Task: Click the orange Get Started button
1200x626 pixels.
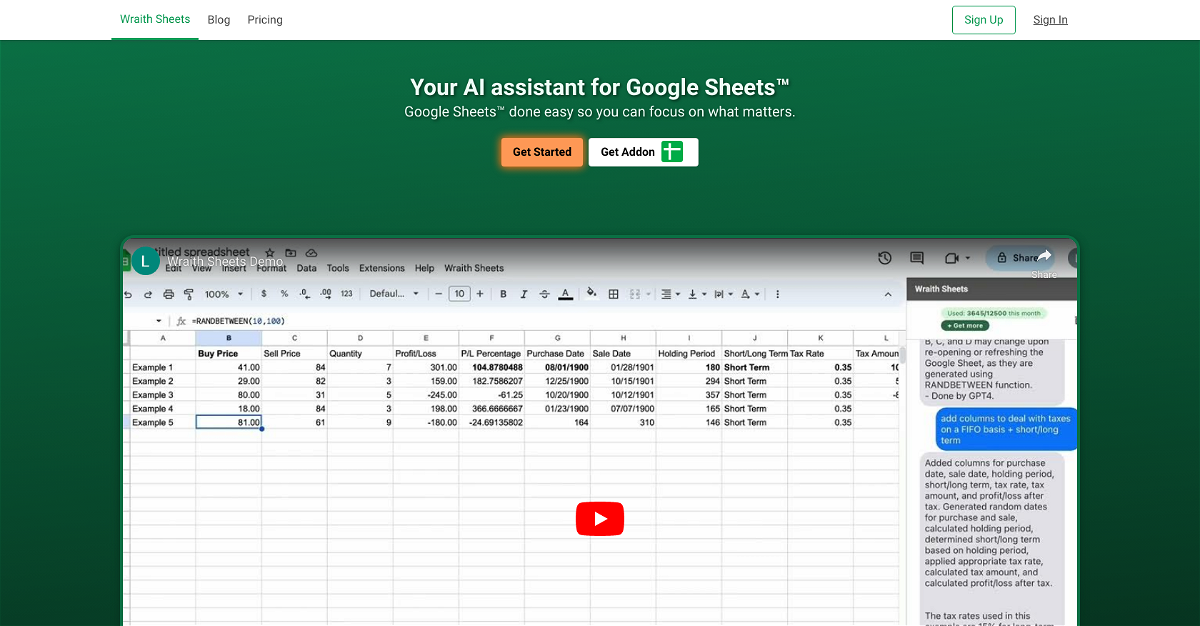Action: coord(542,152)
